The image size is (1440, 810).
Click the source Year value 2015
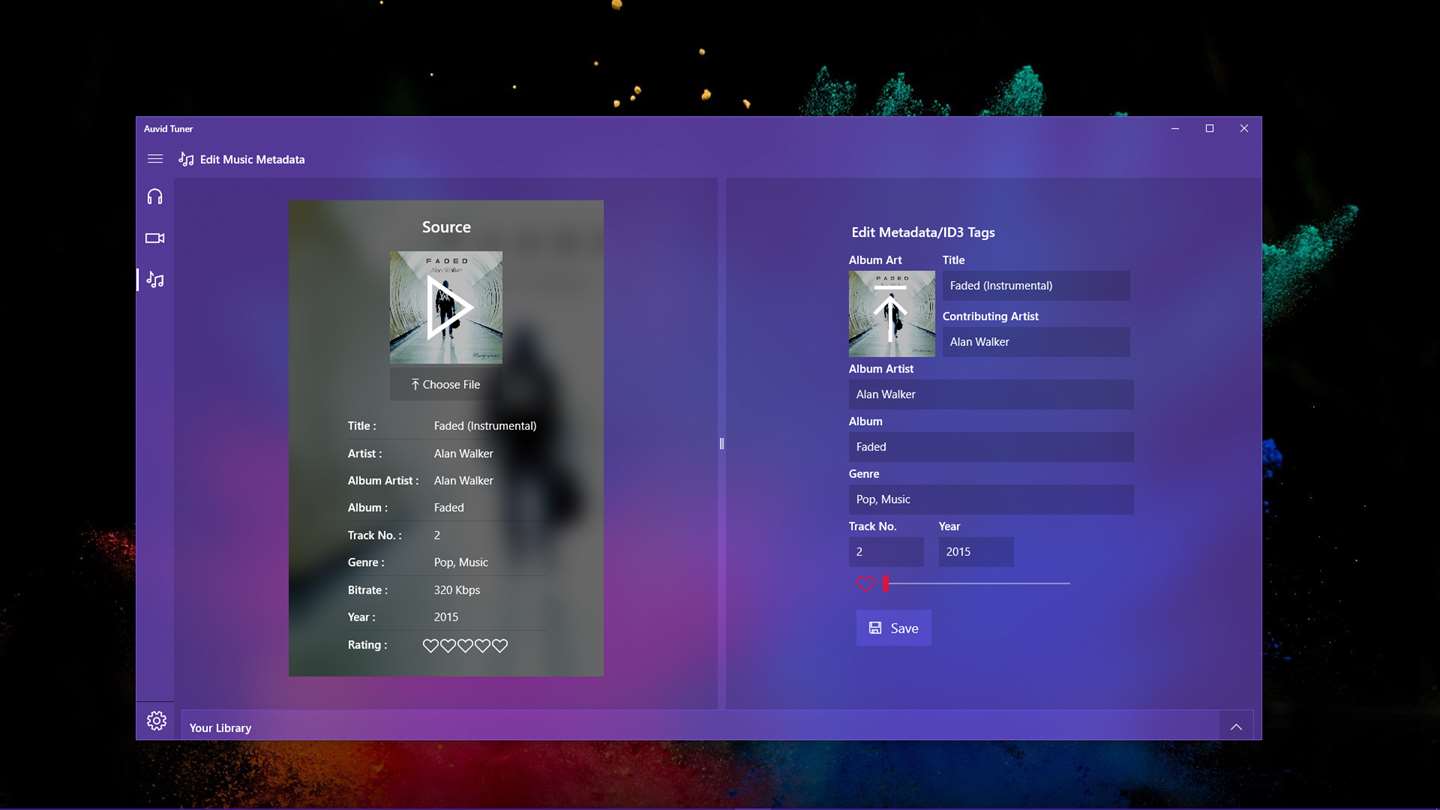[446, 617]
